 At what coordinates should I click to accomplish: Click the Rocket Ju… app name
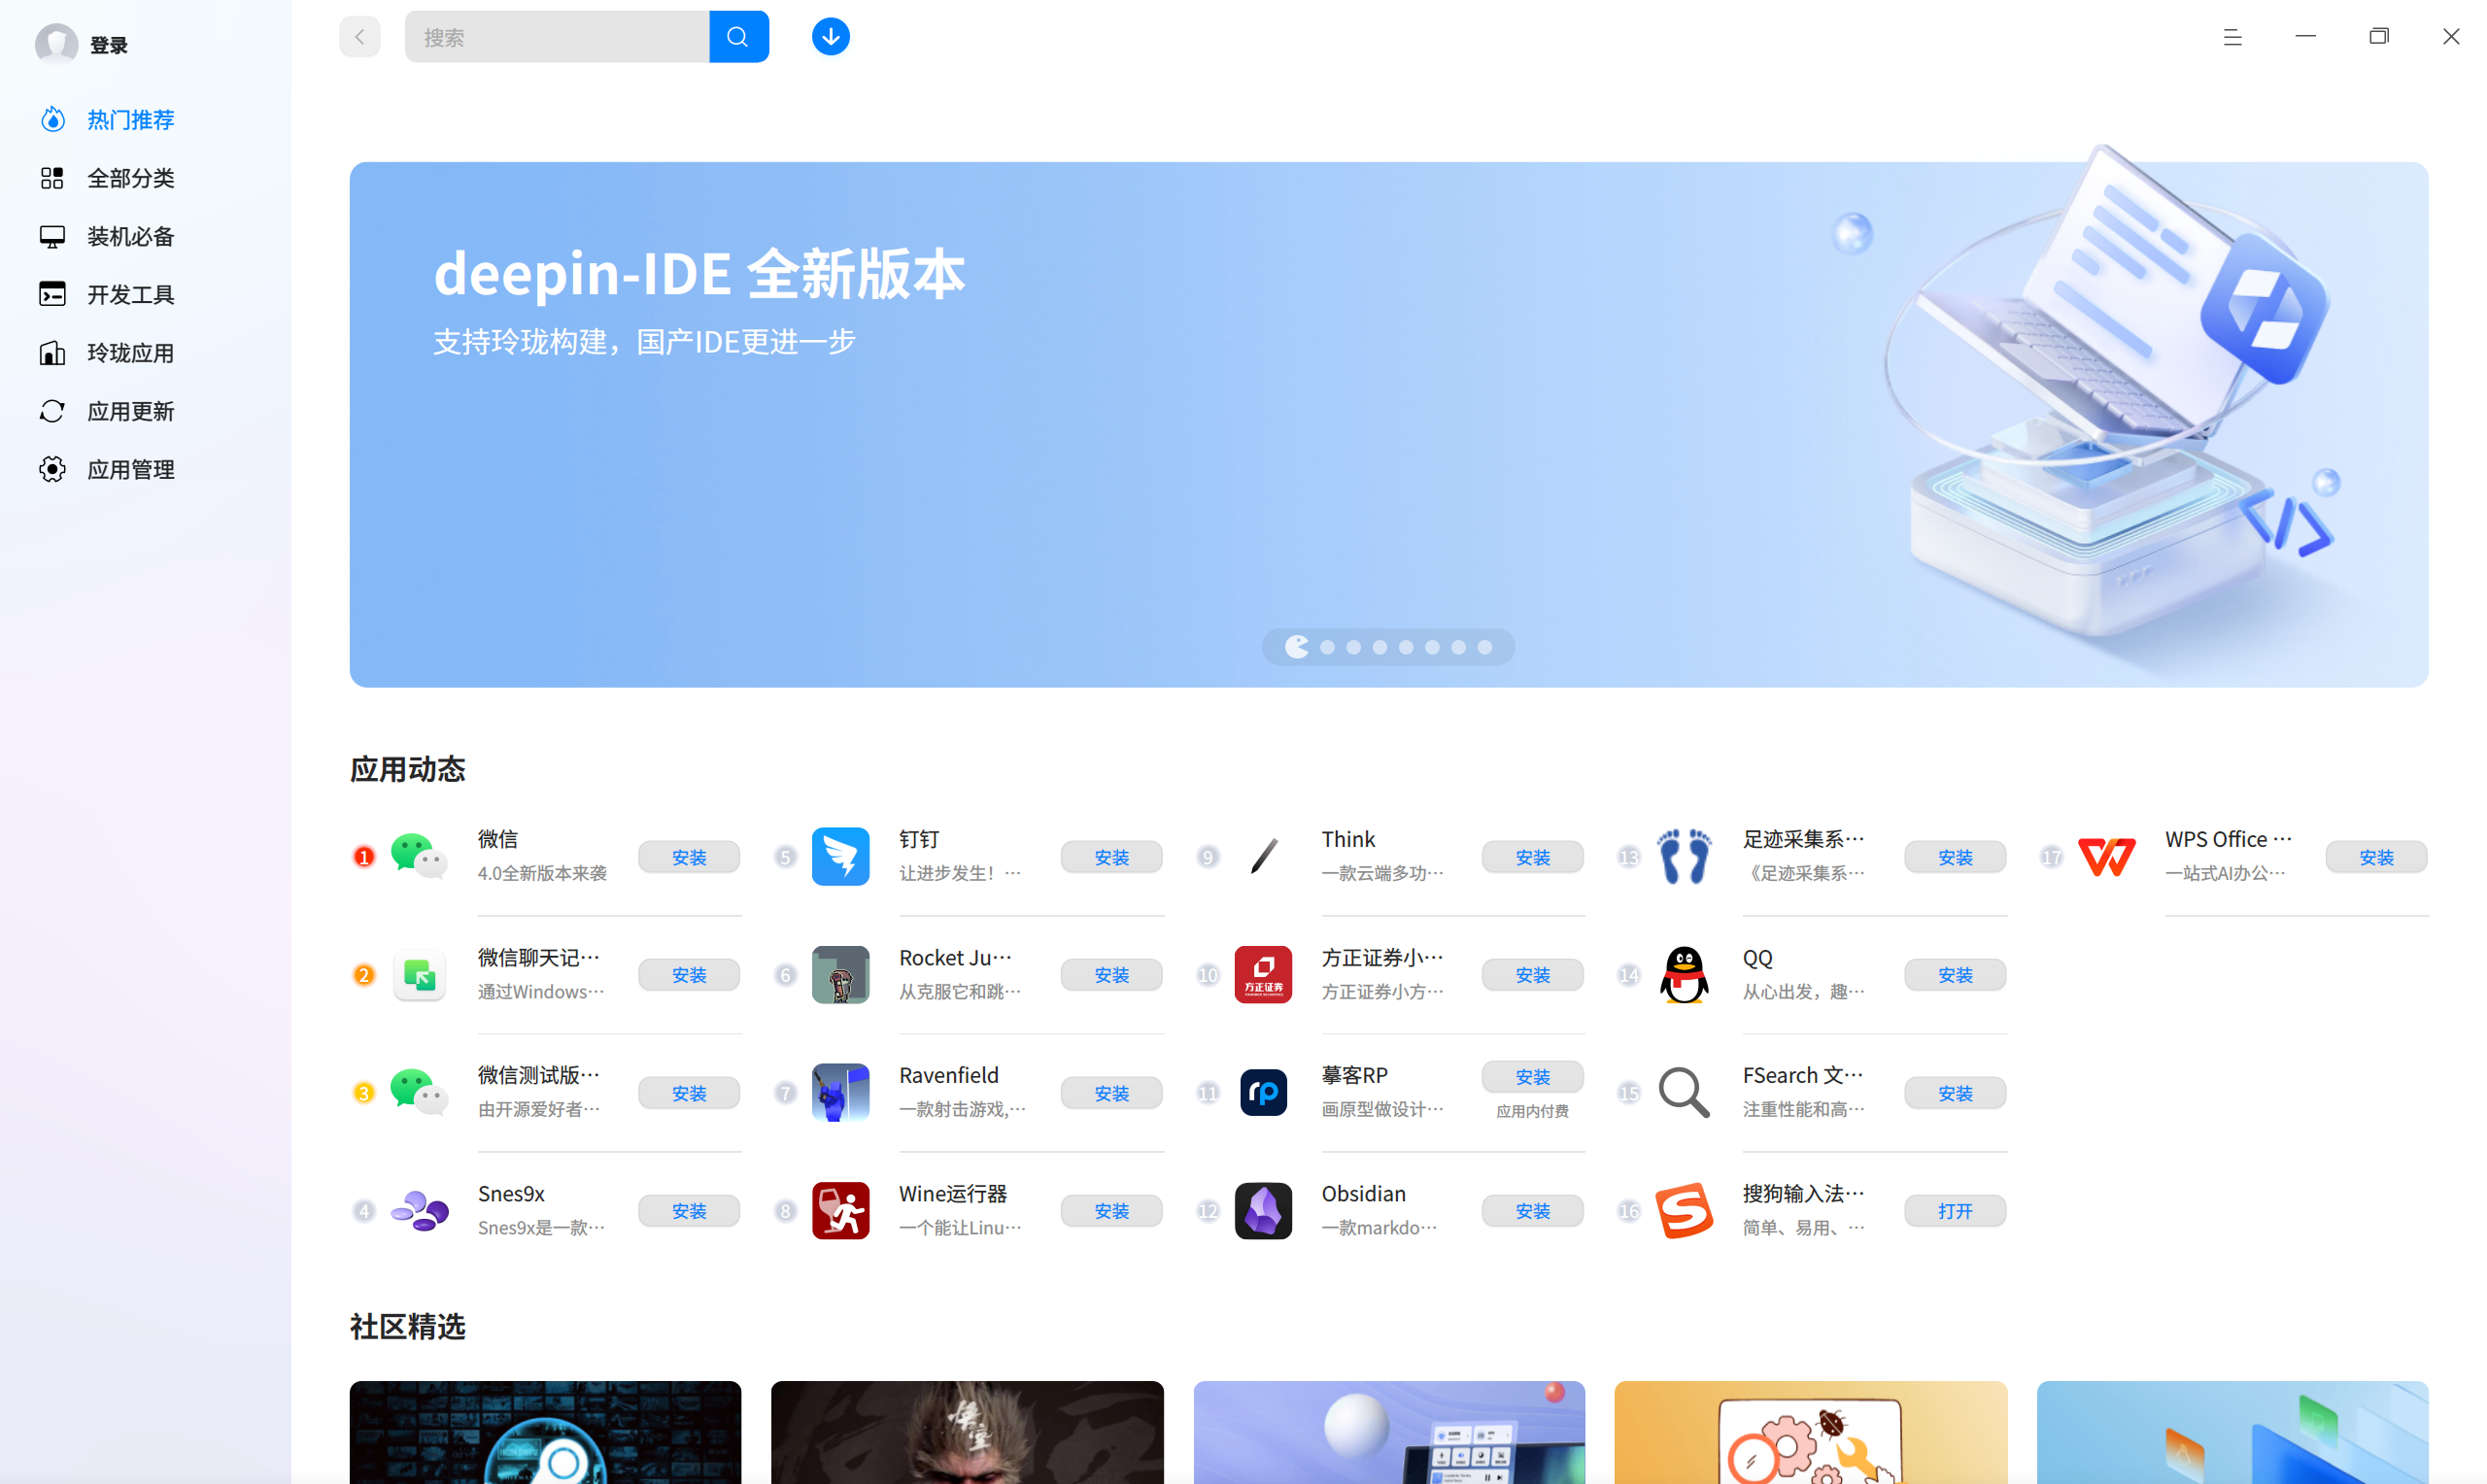point(955,958)
